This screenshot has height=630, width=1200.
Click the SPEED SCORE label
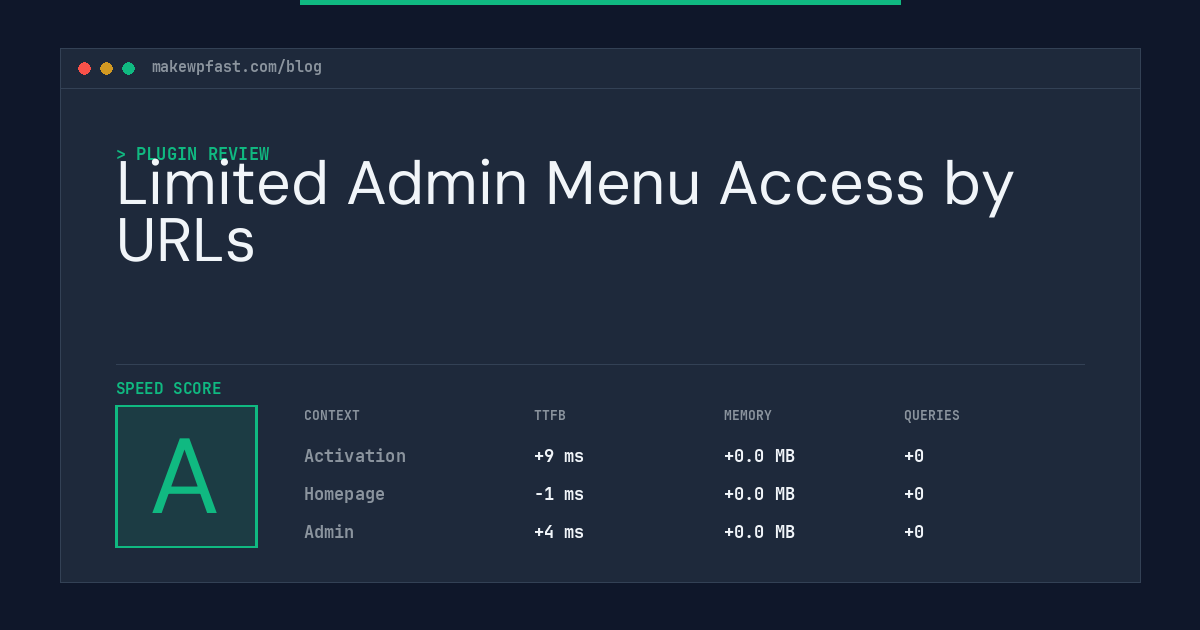(169, 389)
